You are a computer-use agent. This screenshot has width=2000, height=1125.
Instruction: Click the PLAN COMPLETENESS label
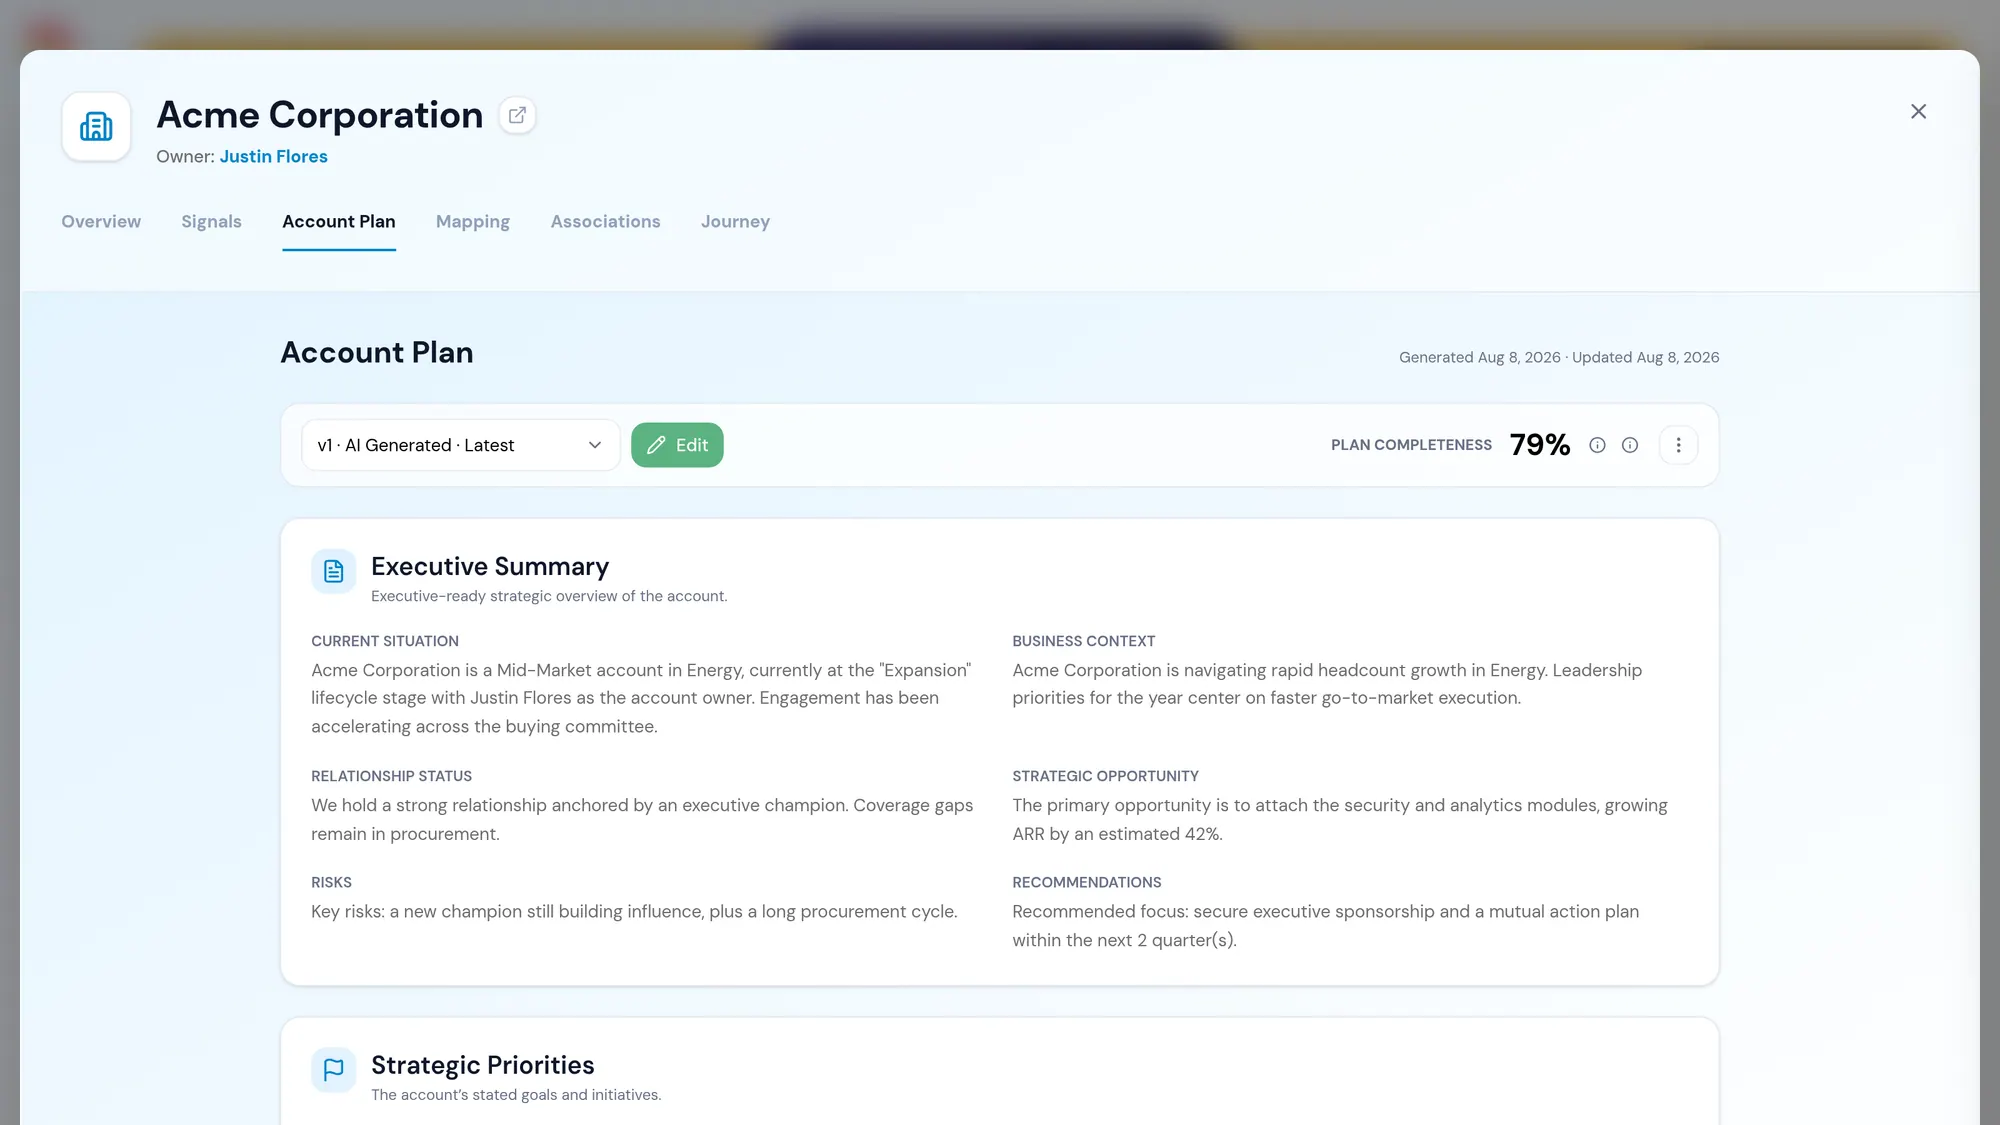coord(1411,445)
